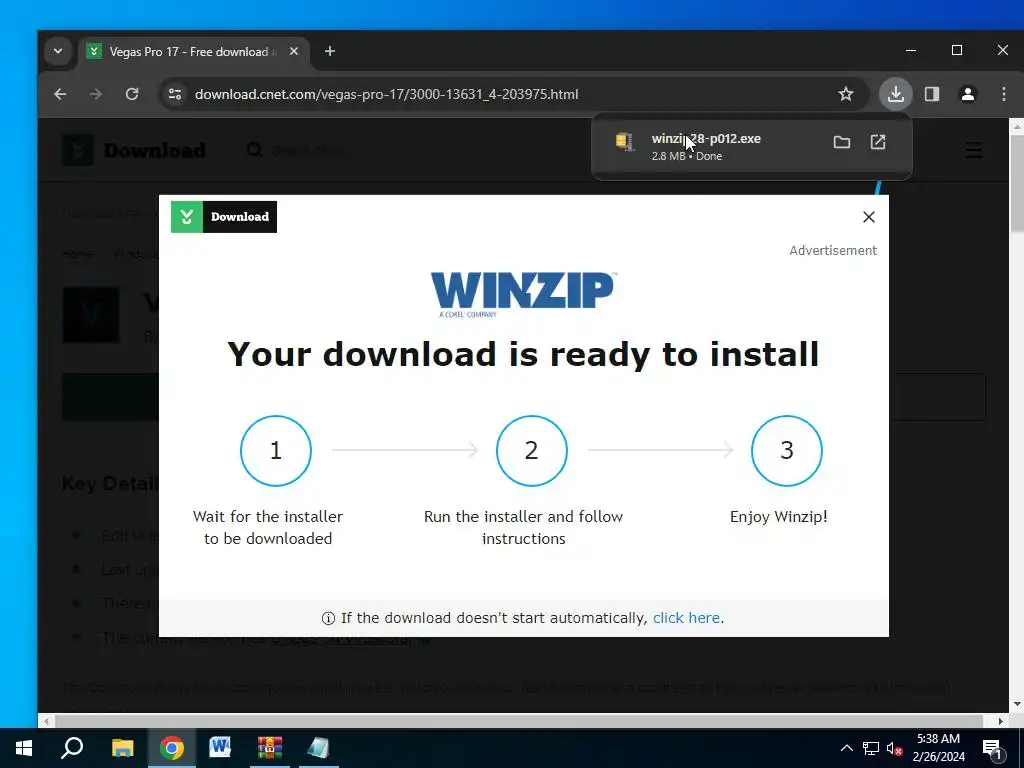Show hidden system tray icons
This screenshot has width=1024, height=768.
point(846,748)
